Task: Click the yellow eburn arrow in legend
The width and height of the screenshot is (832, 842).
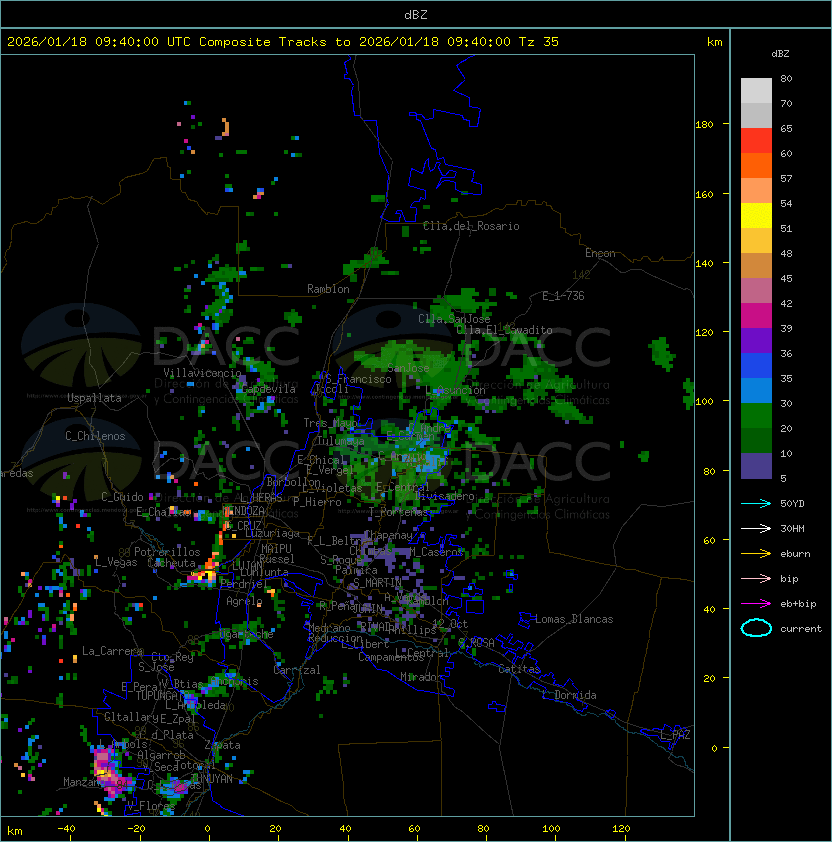Action: (x=756, y=554)
